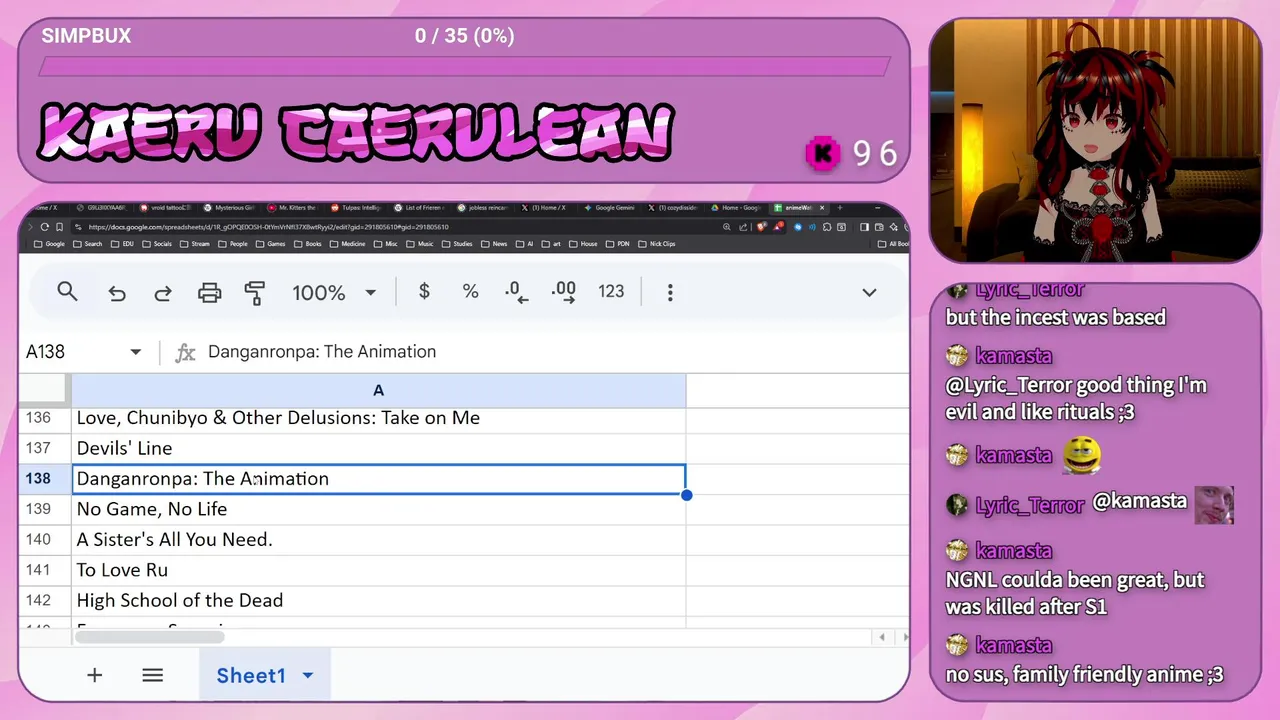Open the all sheets list icon
The width and height of the screenshot is (1280, 720).
click(152, 675)
